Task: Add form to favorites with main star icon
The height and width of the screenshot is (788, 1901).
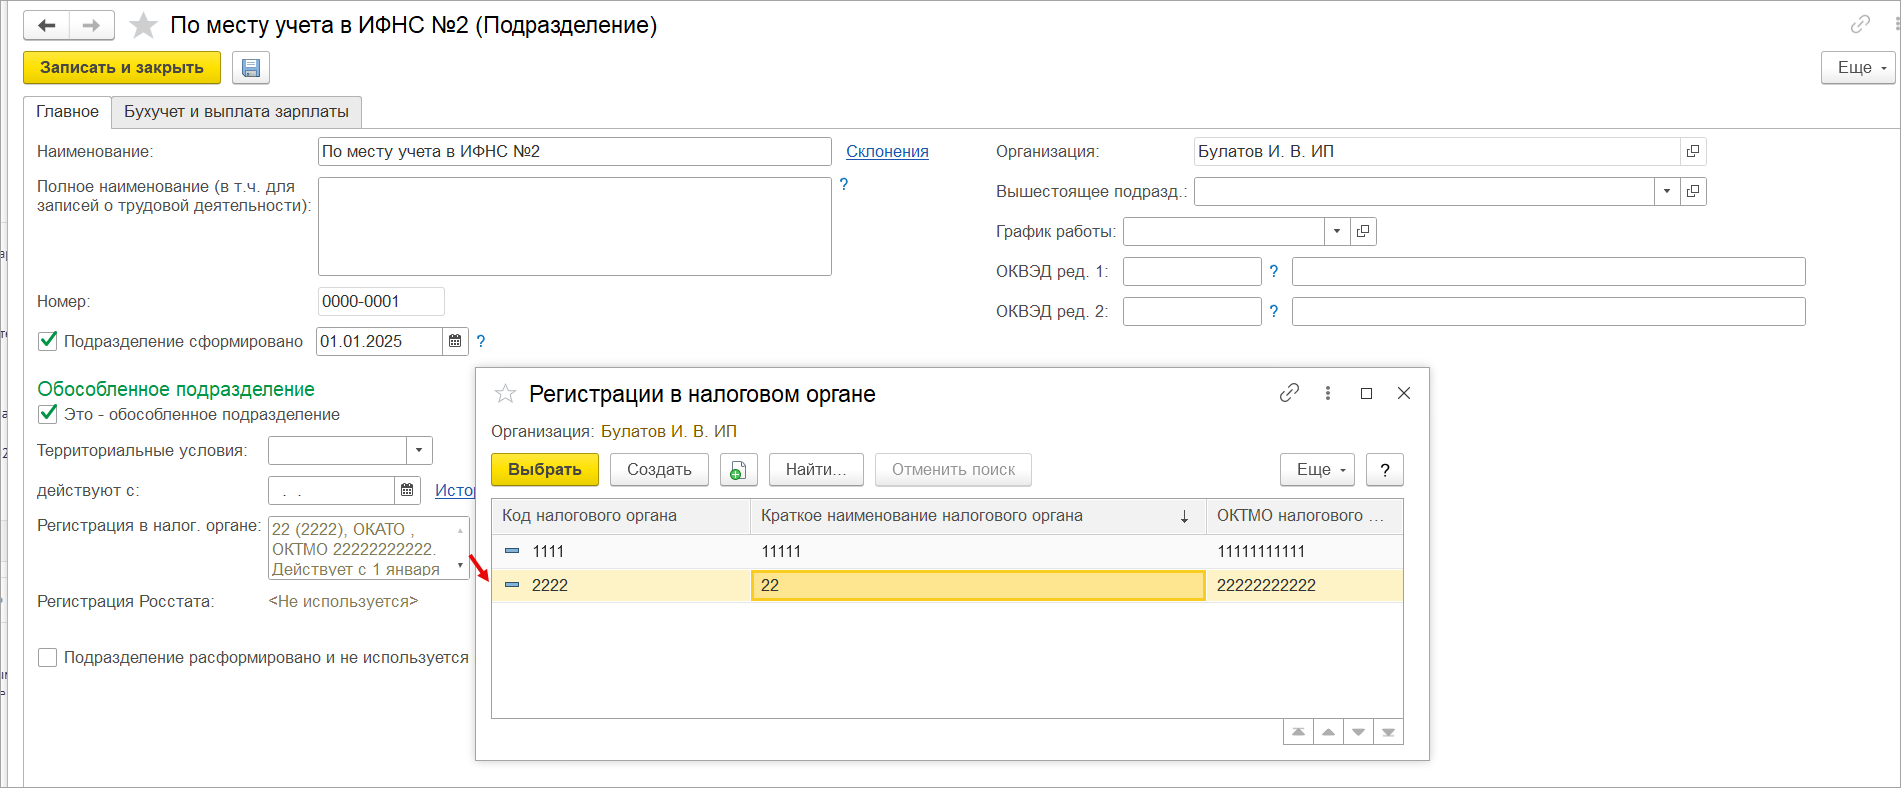Action: (x=143, y=25)
